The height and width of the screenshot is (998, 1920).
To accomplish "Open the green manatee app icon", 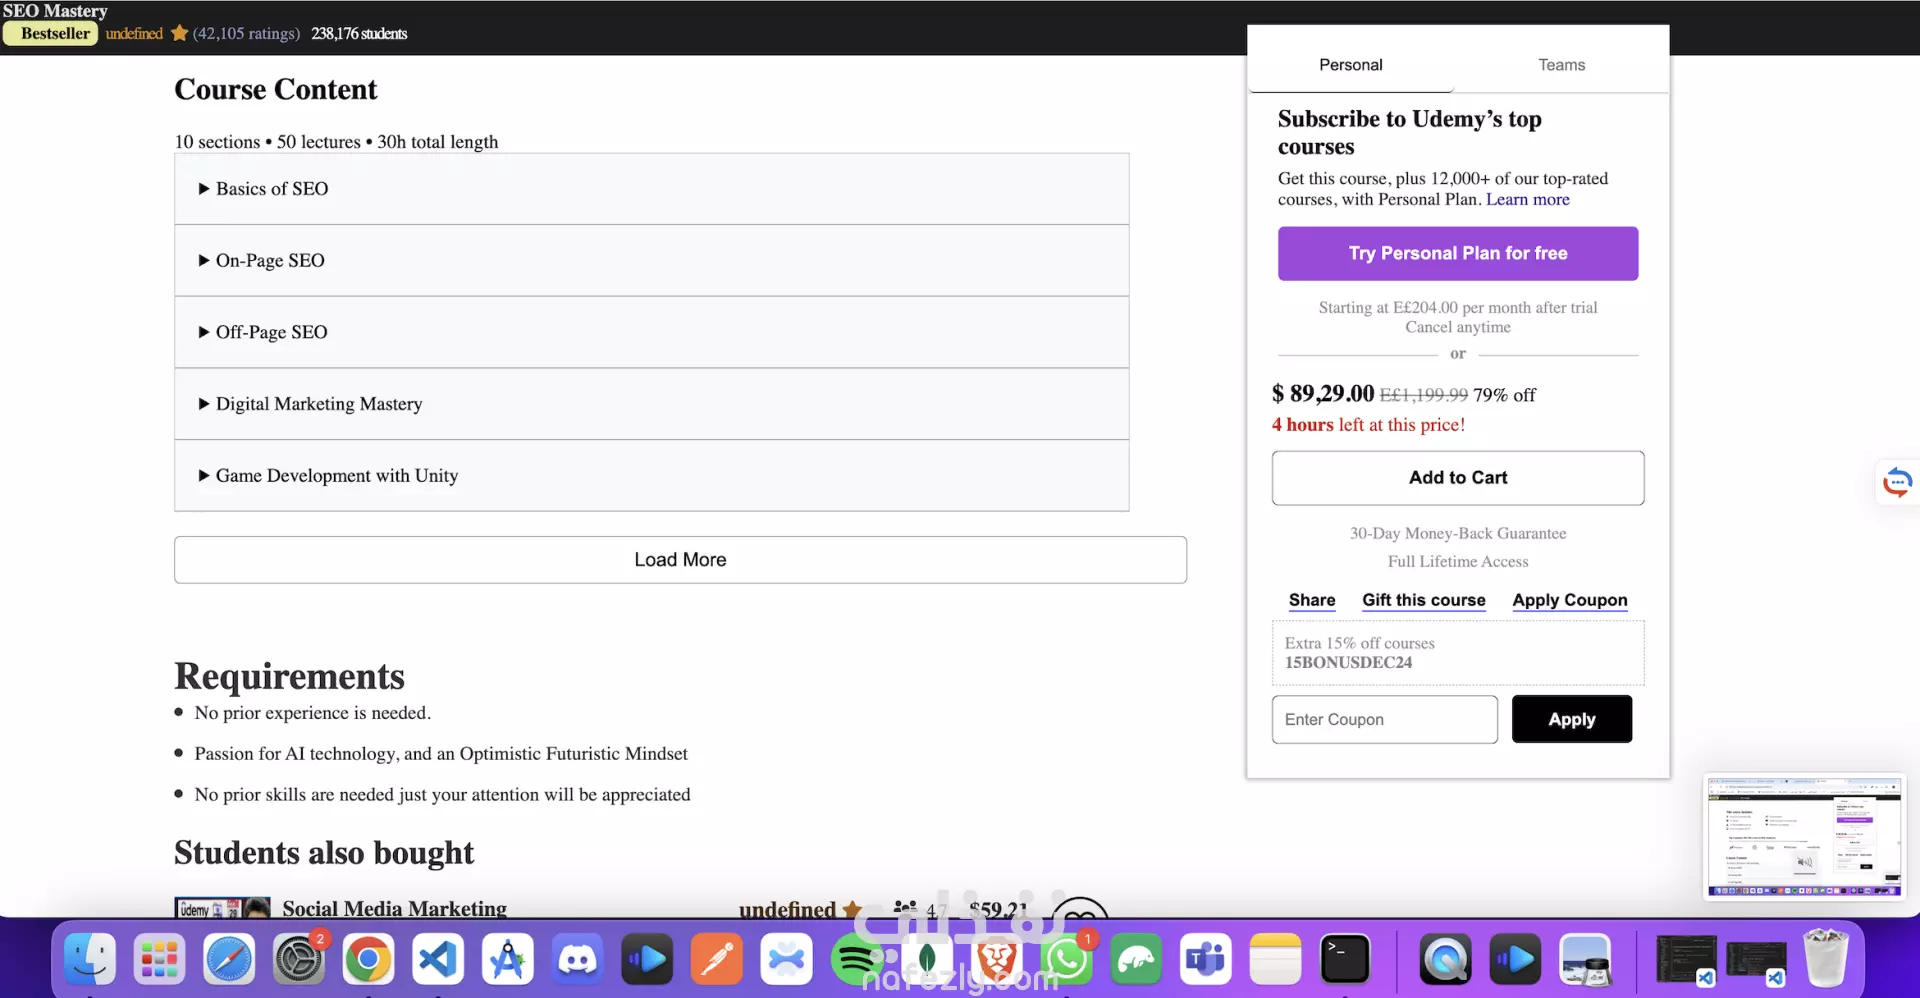I will click(1136, 959).
